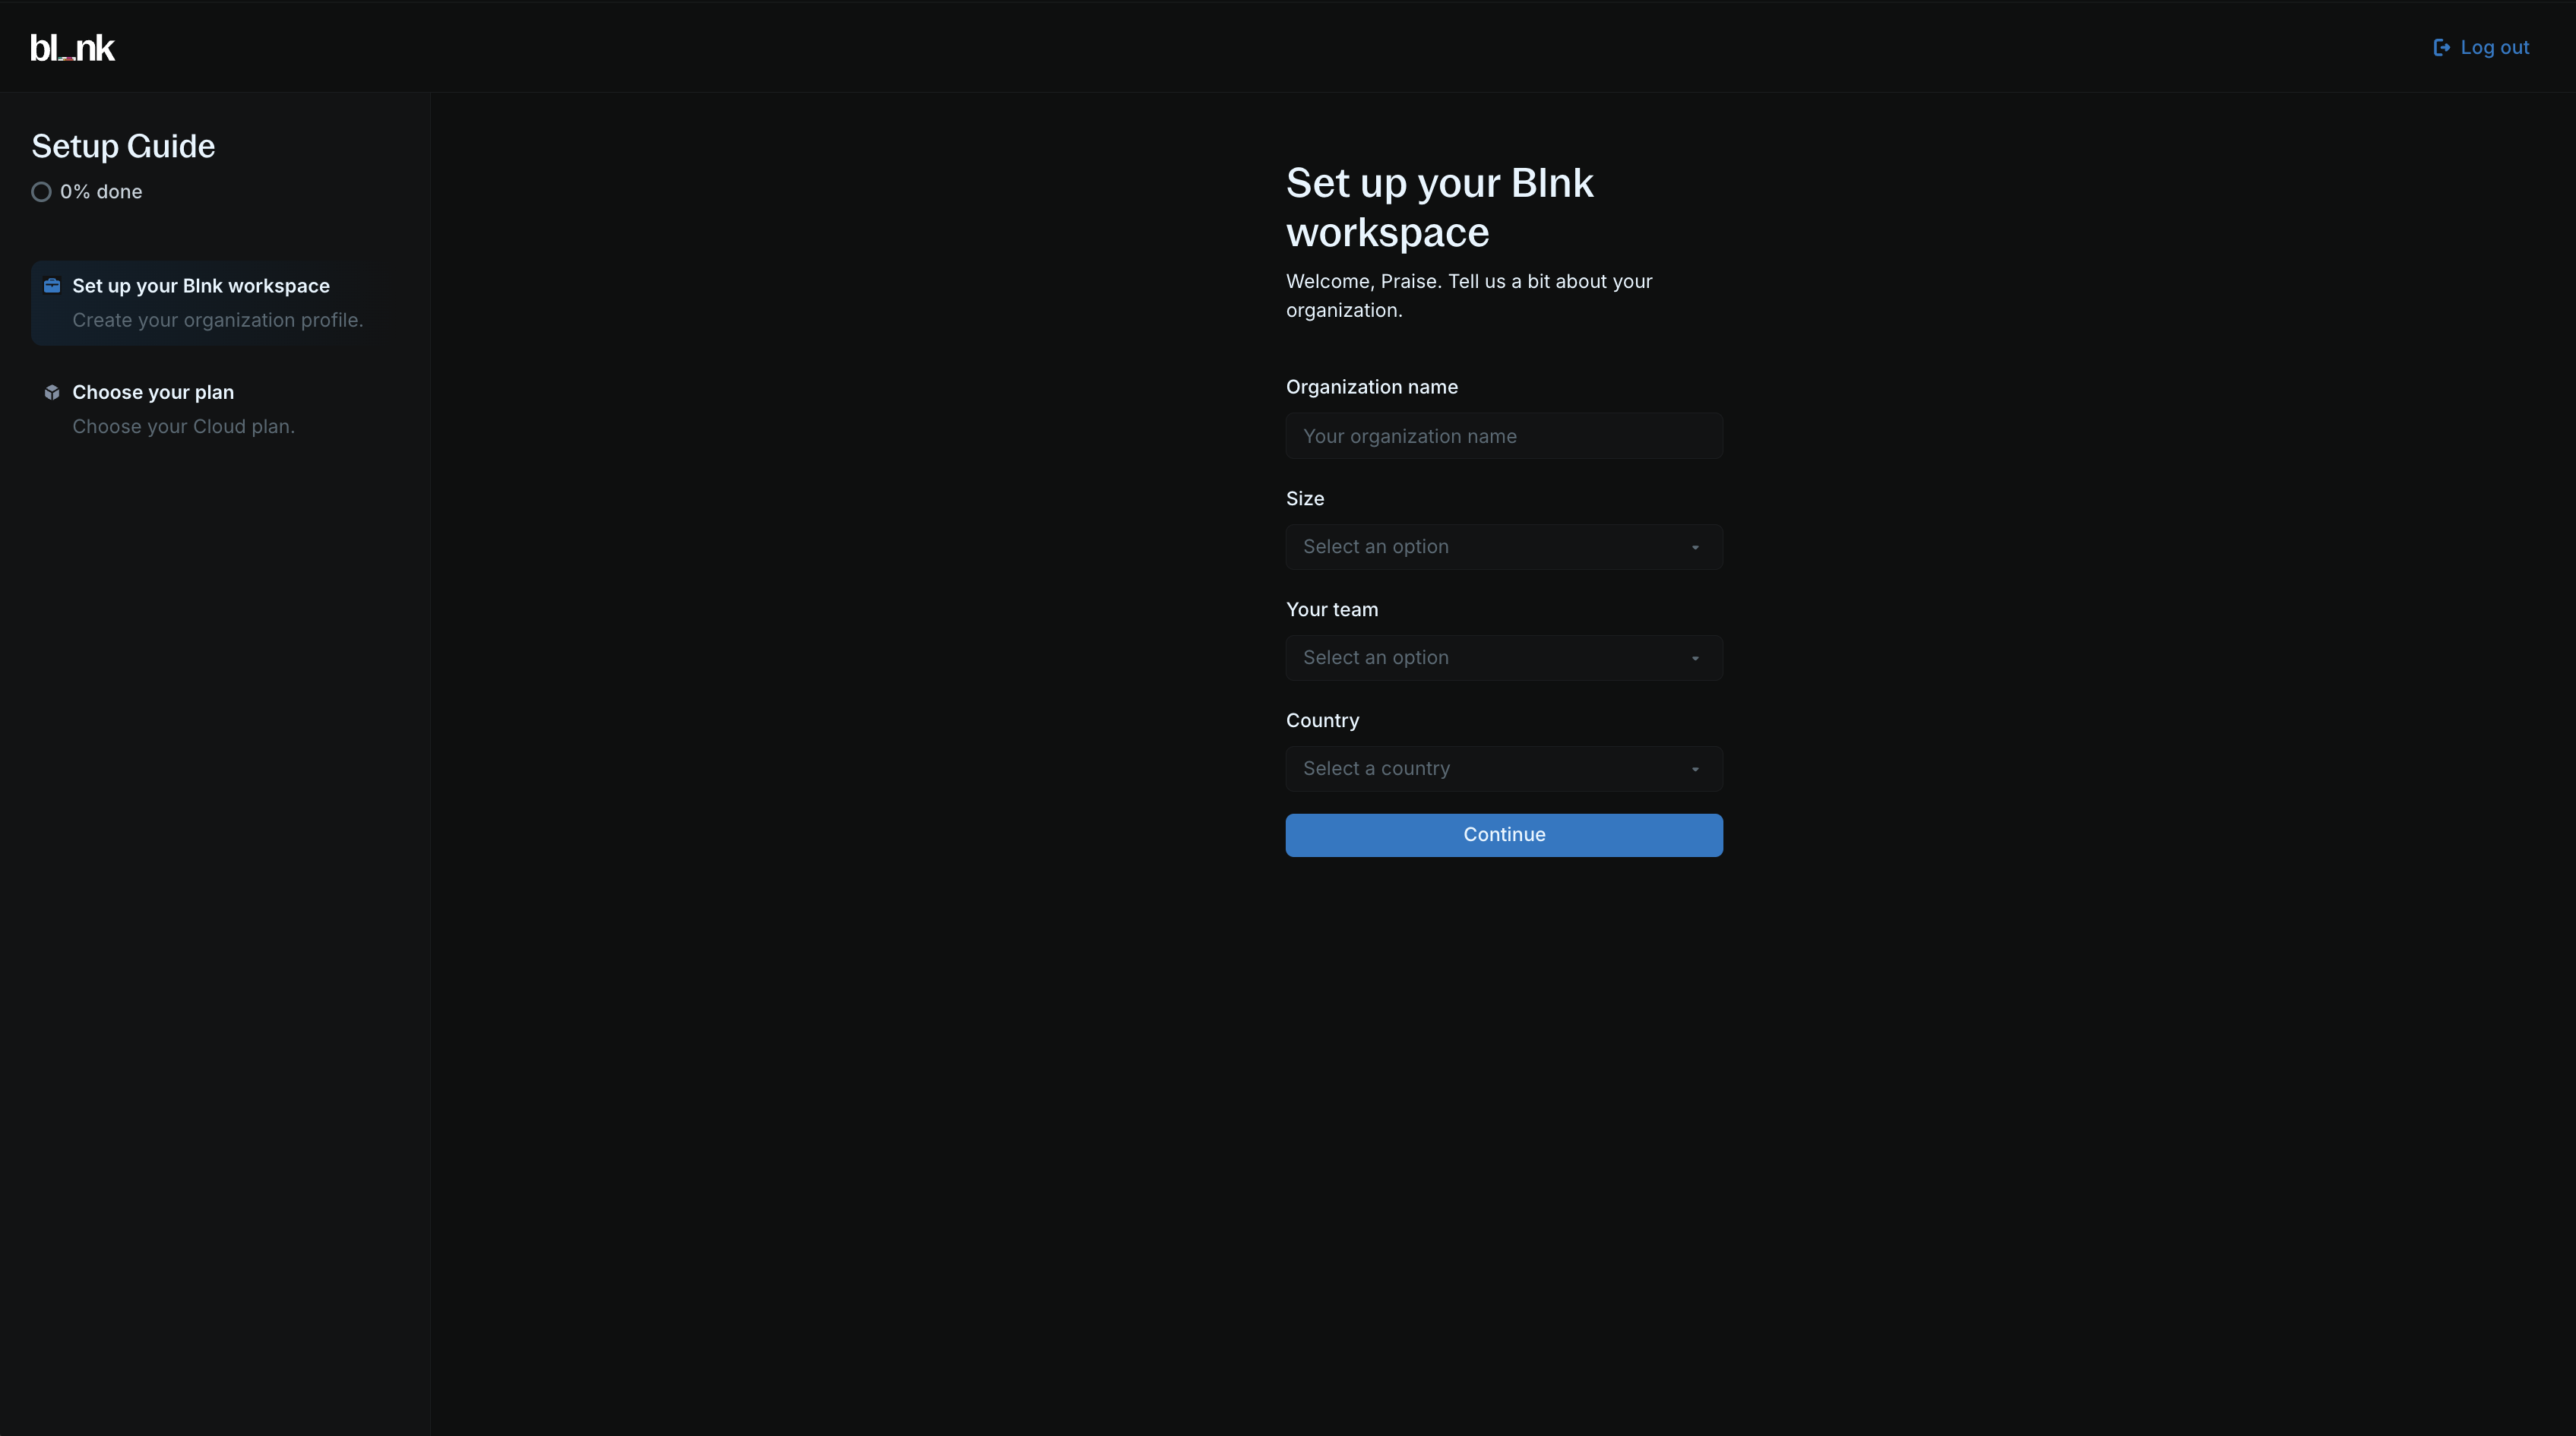The image size is (2576, 1436).
Task: Click the 'Create your organization profile.' text
Action: pyautogui.click(x=218, y=320)
